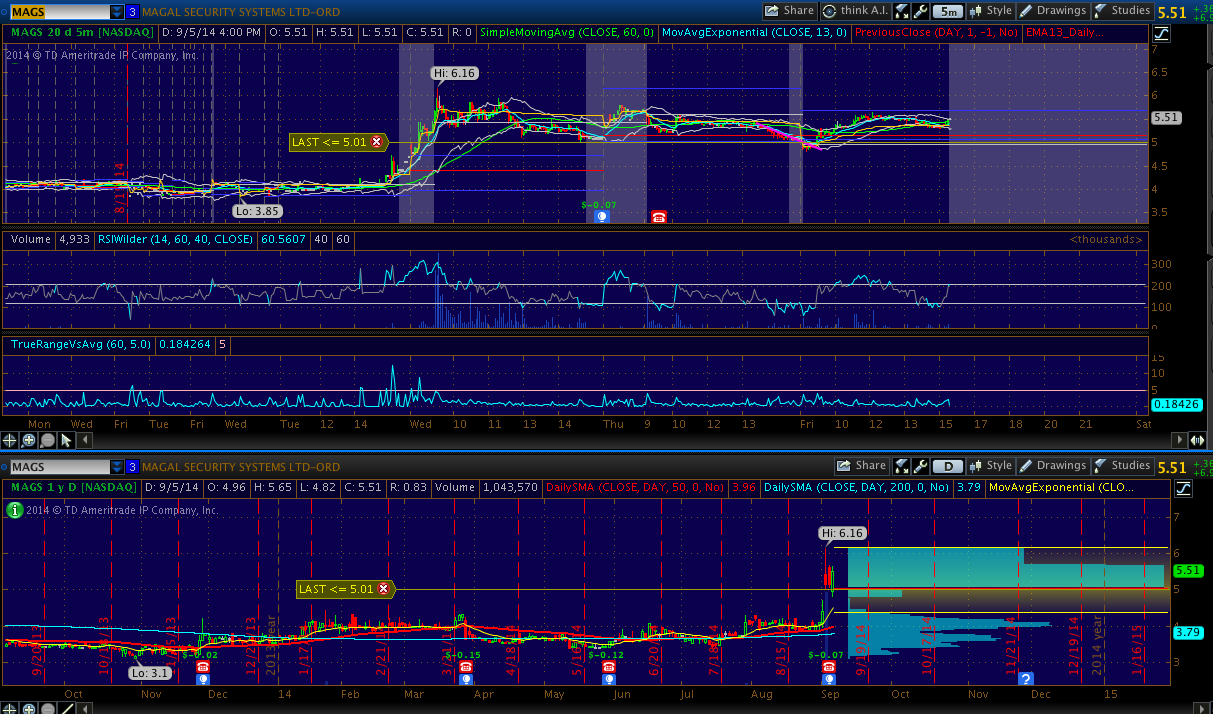Open the 5m timeframe selector
This screenshot has width=1213, height=714.
(947, 12)
